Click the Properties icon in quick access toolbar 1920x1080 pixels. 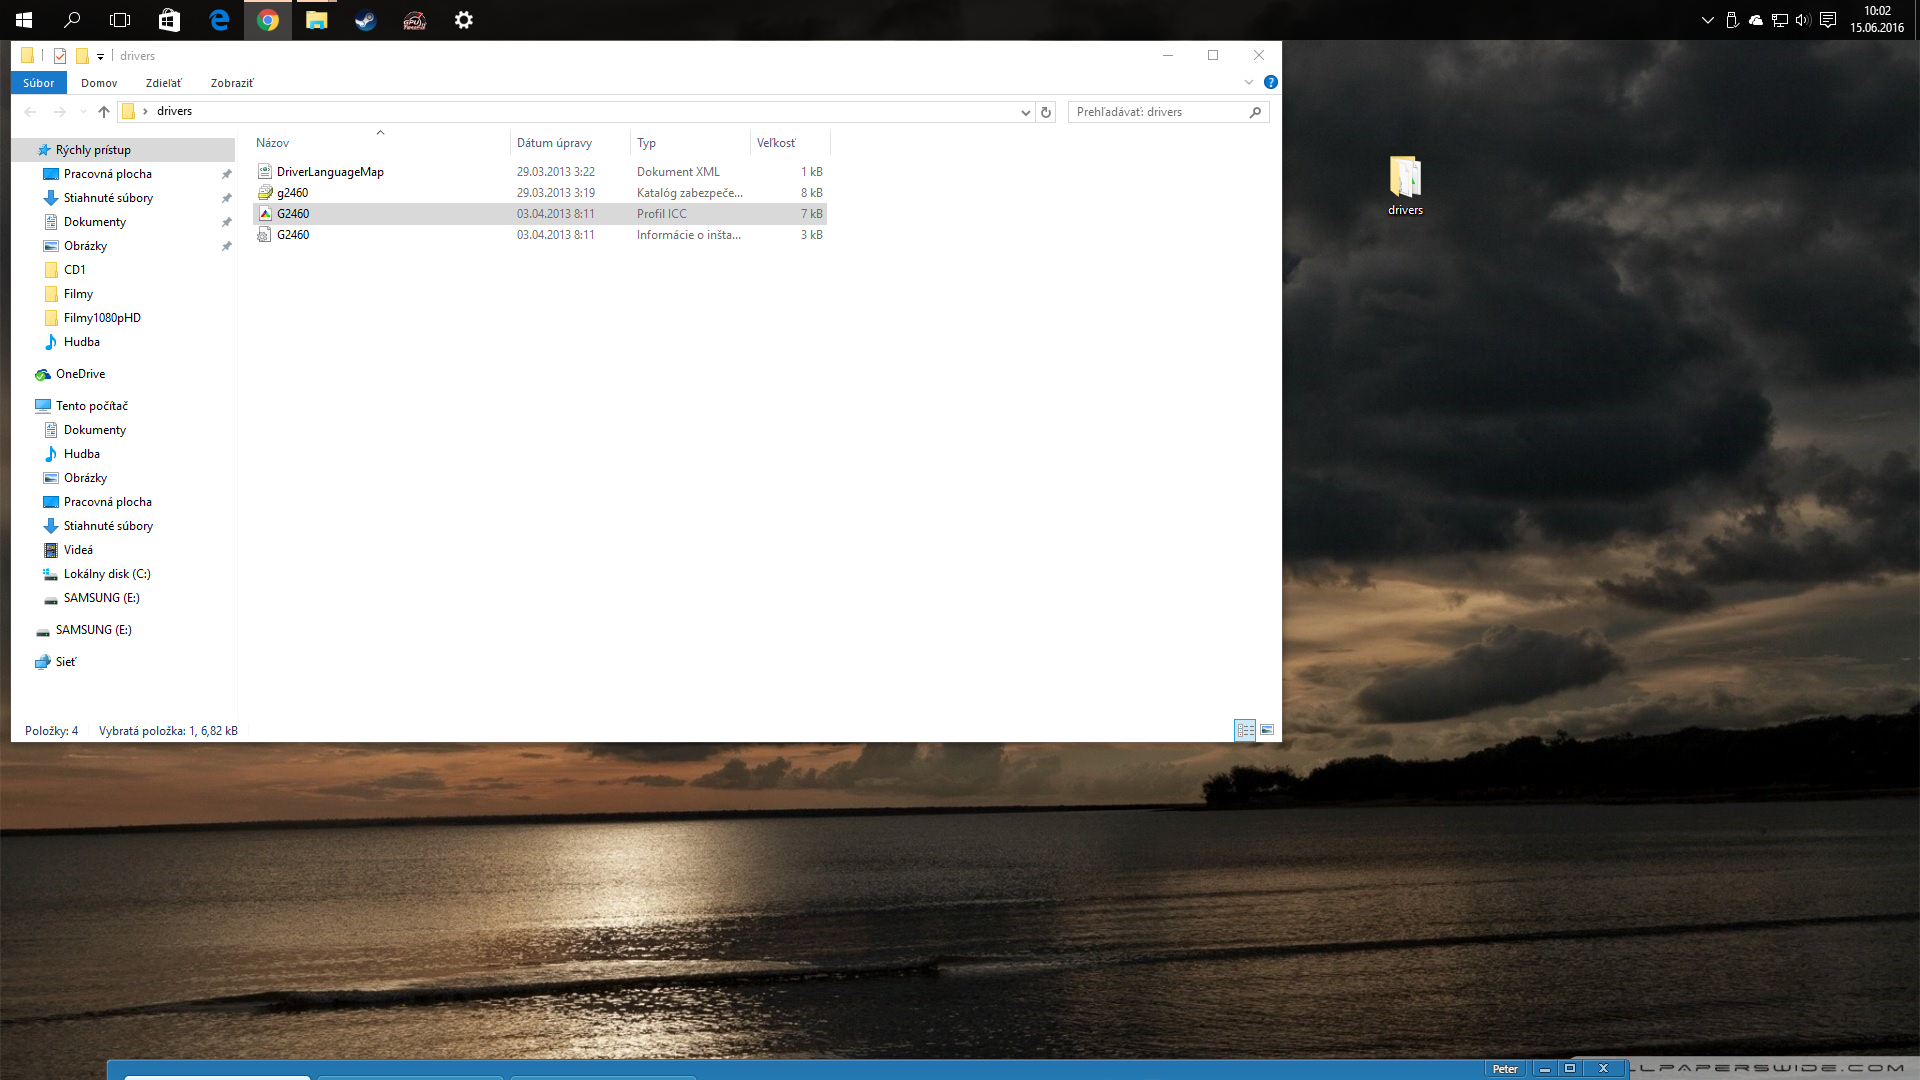click(60, 56)
